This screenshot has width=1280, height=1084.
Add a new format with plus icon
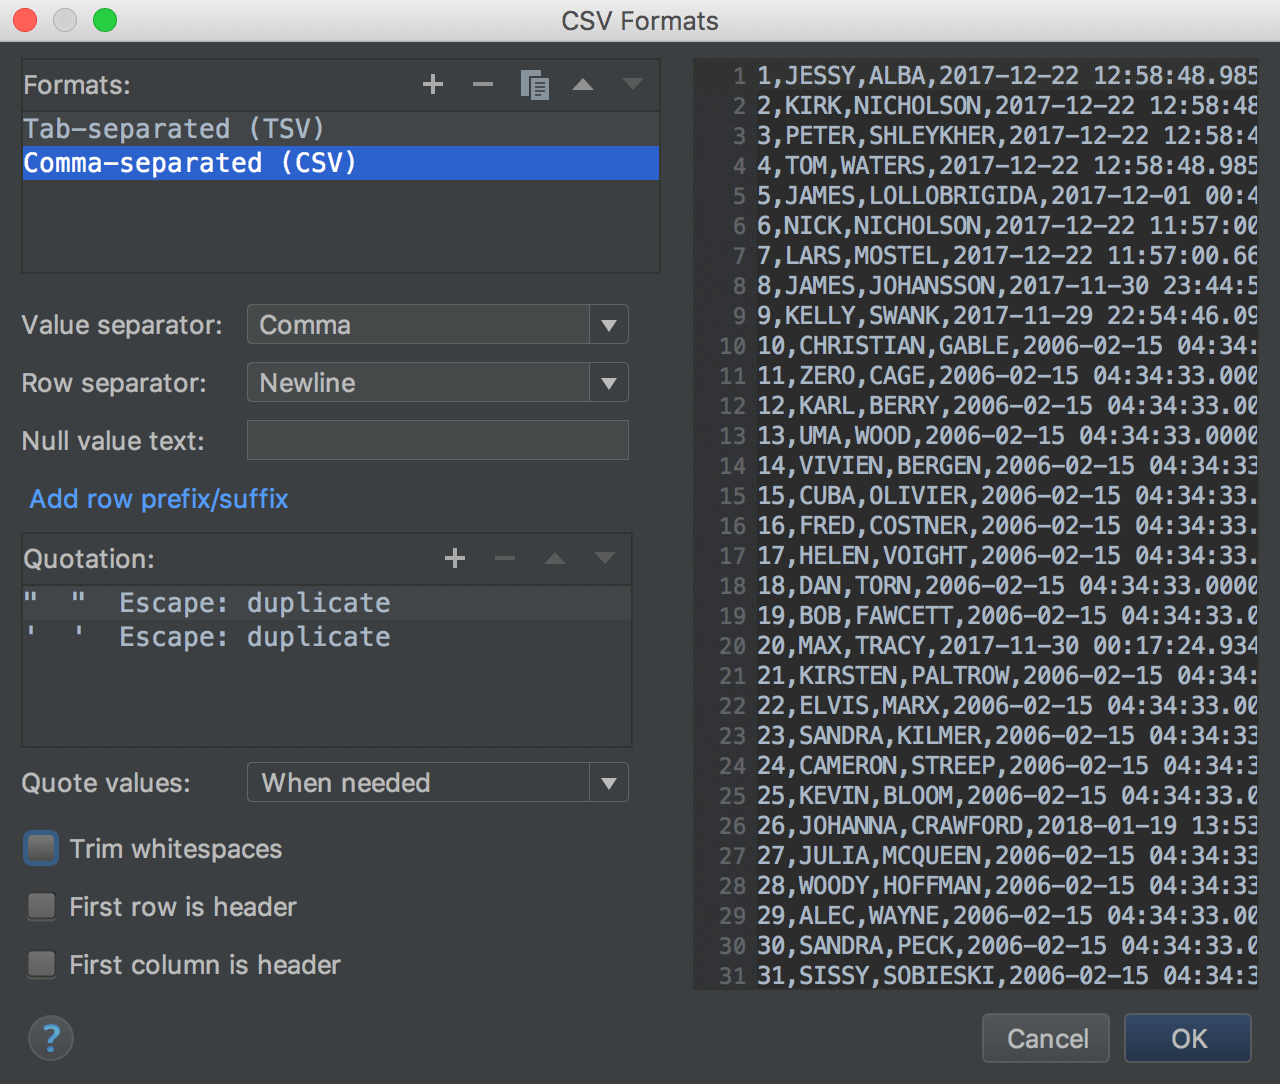(433, 85)
